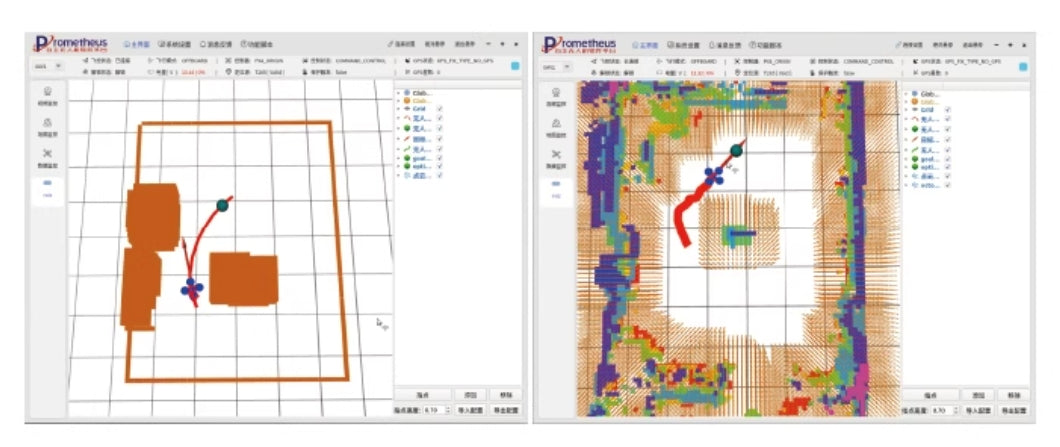Open the map-monitor triangle sidebar icon in left window
The image size is (1060, 447).
tap(48, 123)
